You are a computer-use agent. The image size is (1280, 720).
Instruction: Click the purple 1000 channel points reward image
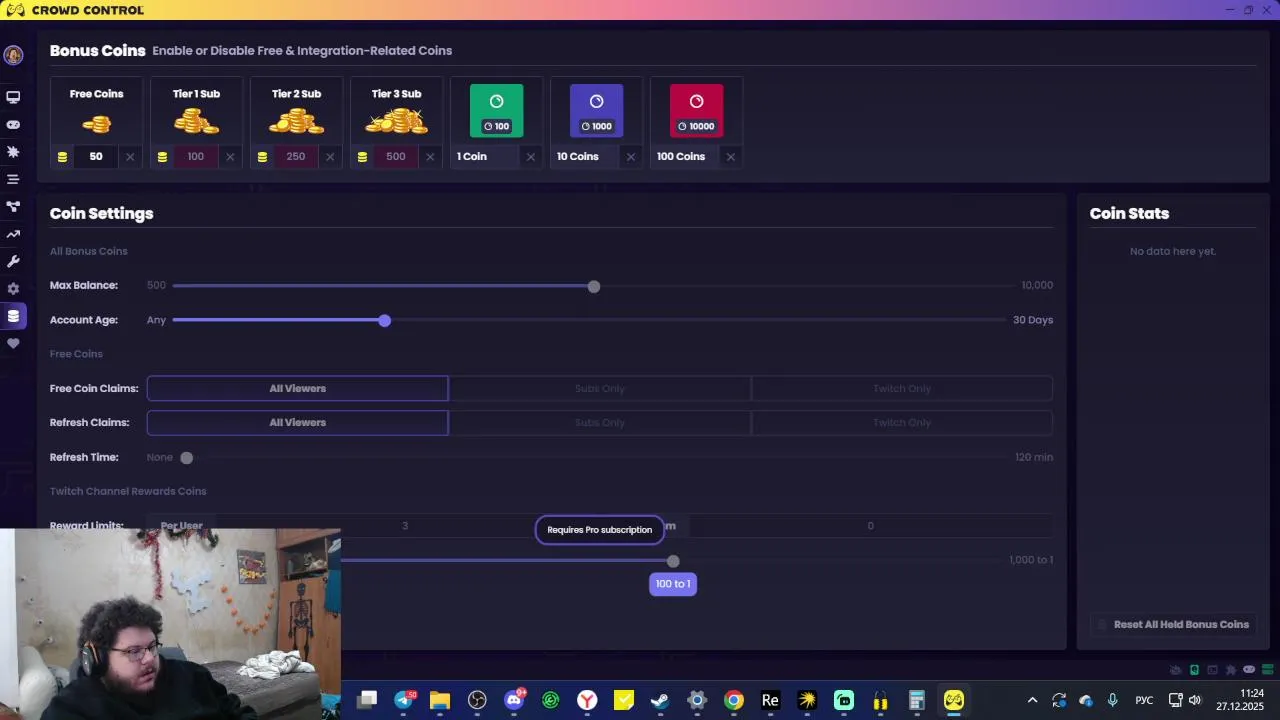596,111
